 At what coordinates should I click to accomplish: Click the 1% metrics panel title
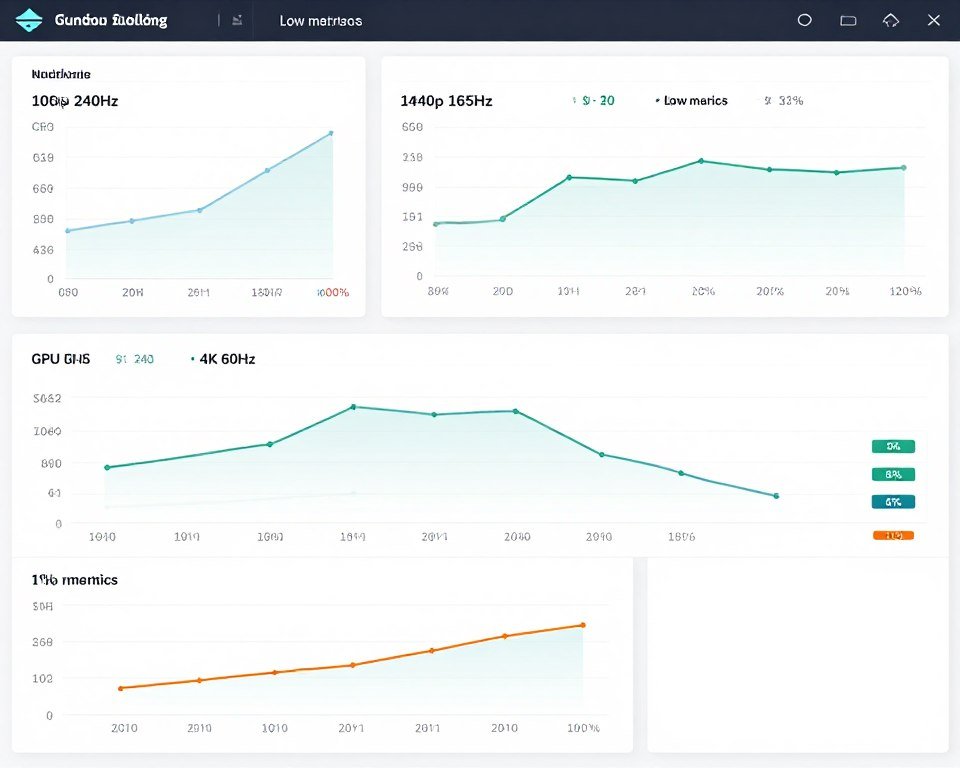coord(74,580)
